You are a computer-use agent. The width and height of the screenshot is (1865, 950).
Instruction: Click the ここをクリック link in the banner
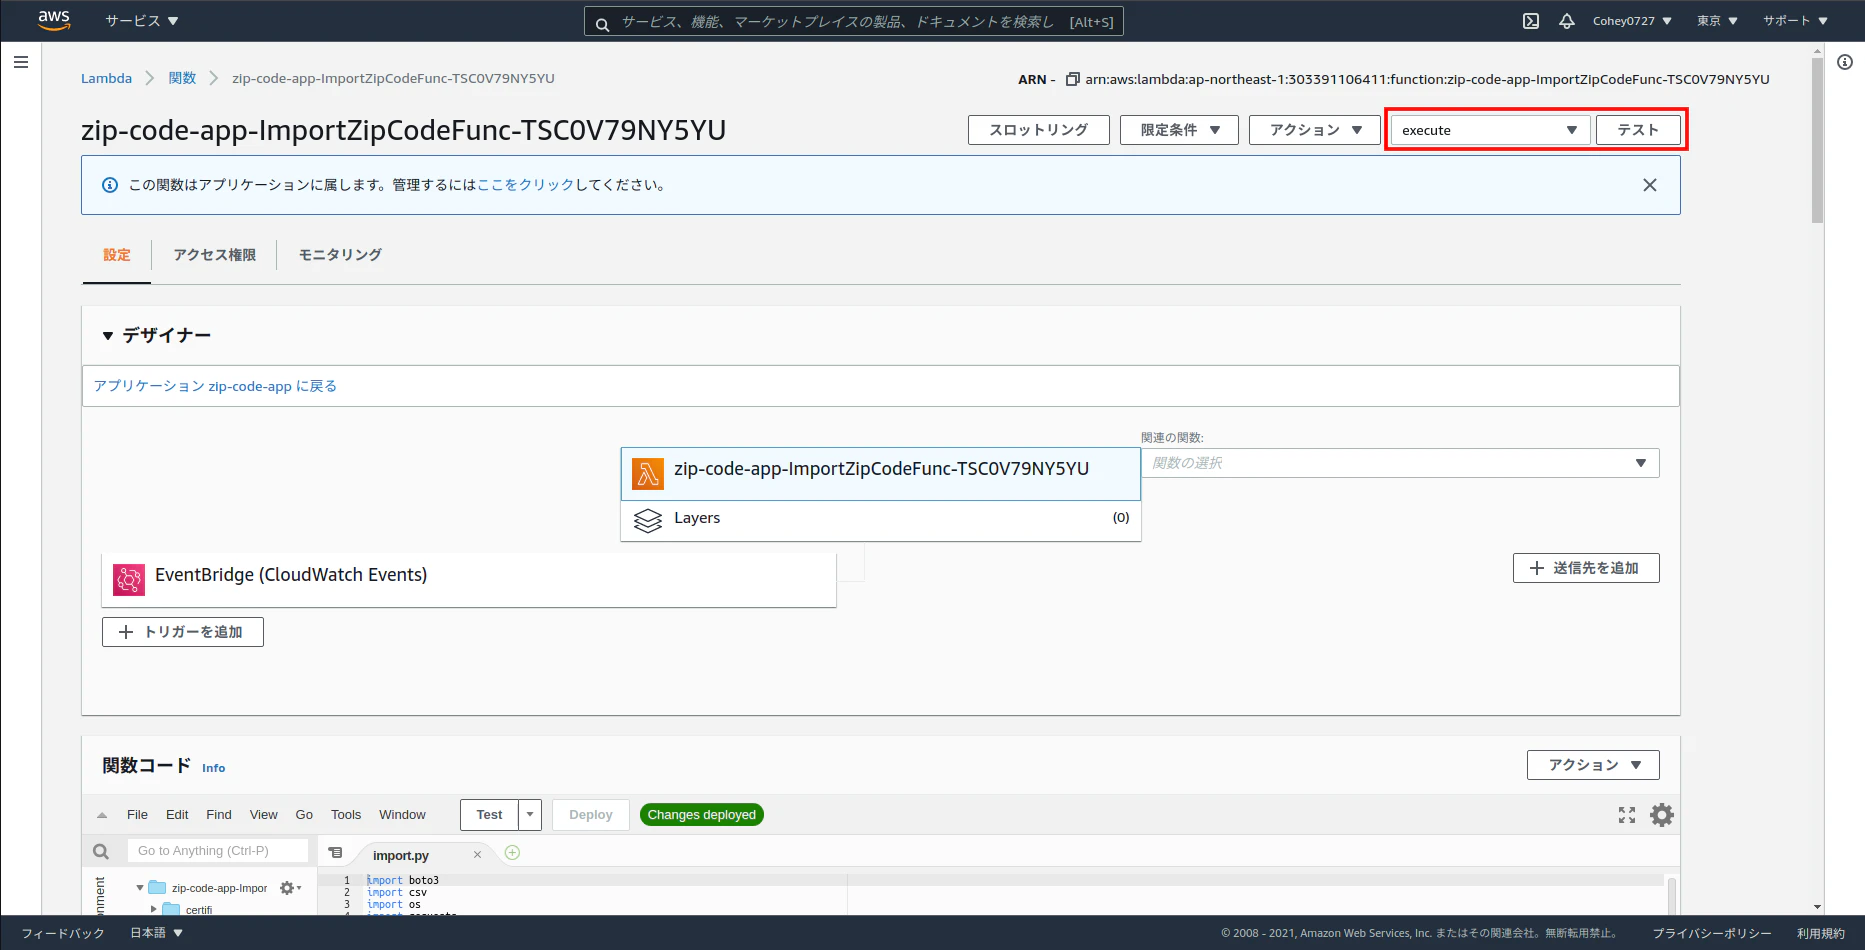(x=525, y=185)
